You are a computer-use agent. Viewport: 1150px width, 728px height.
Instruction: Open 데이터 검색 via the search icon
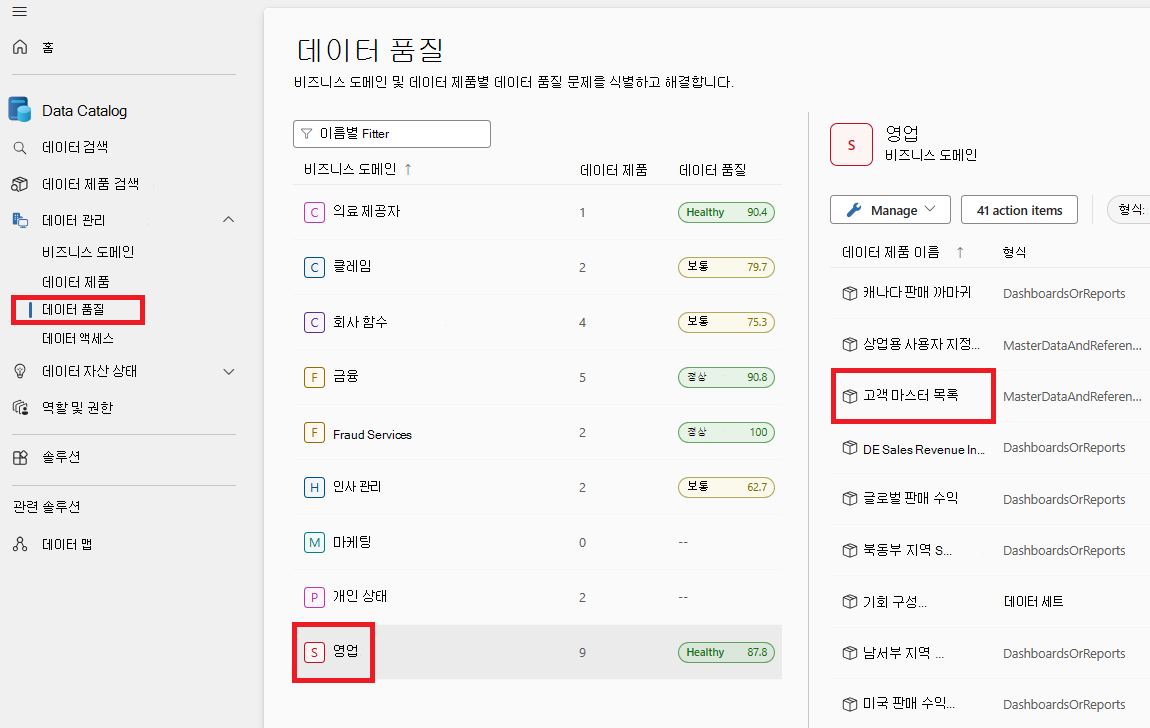coord(20,146)
